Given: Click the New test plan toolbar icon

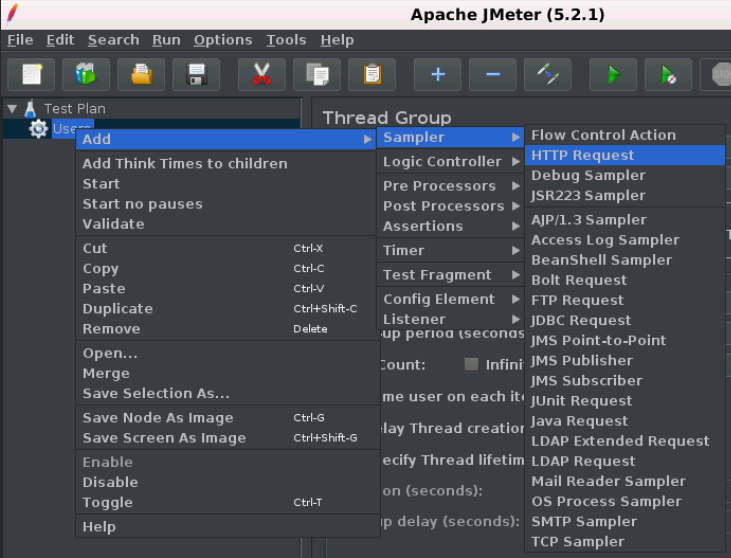Looking at the screenshot, I should point(31,74).
